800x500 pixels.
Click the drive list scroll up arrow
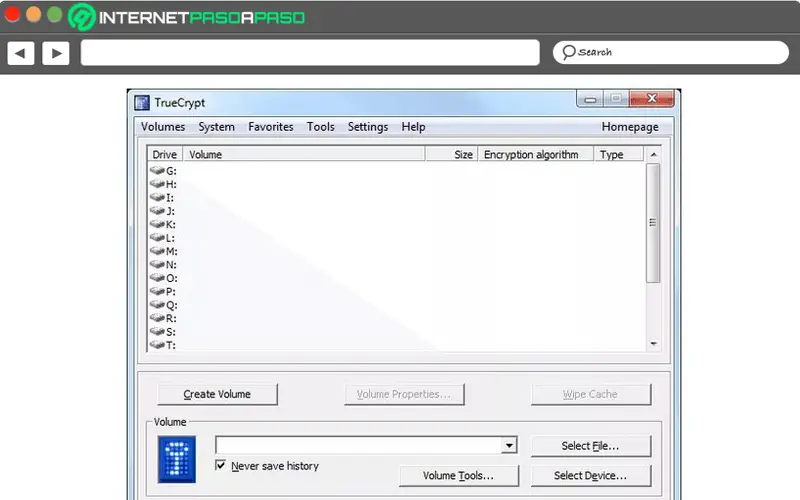point(654,154)
